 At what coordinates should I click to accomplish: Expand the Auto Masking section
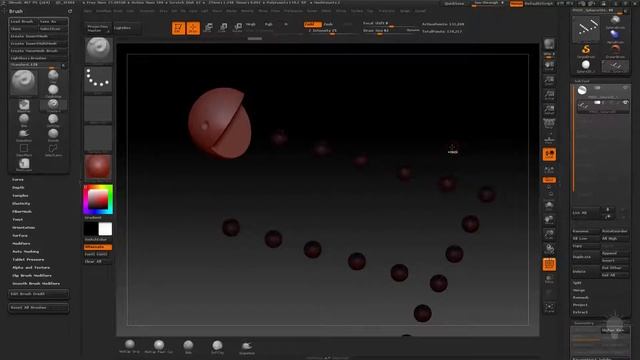click(x=26, y=251)
